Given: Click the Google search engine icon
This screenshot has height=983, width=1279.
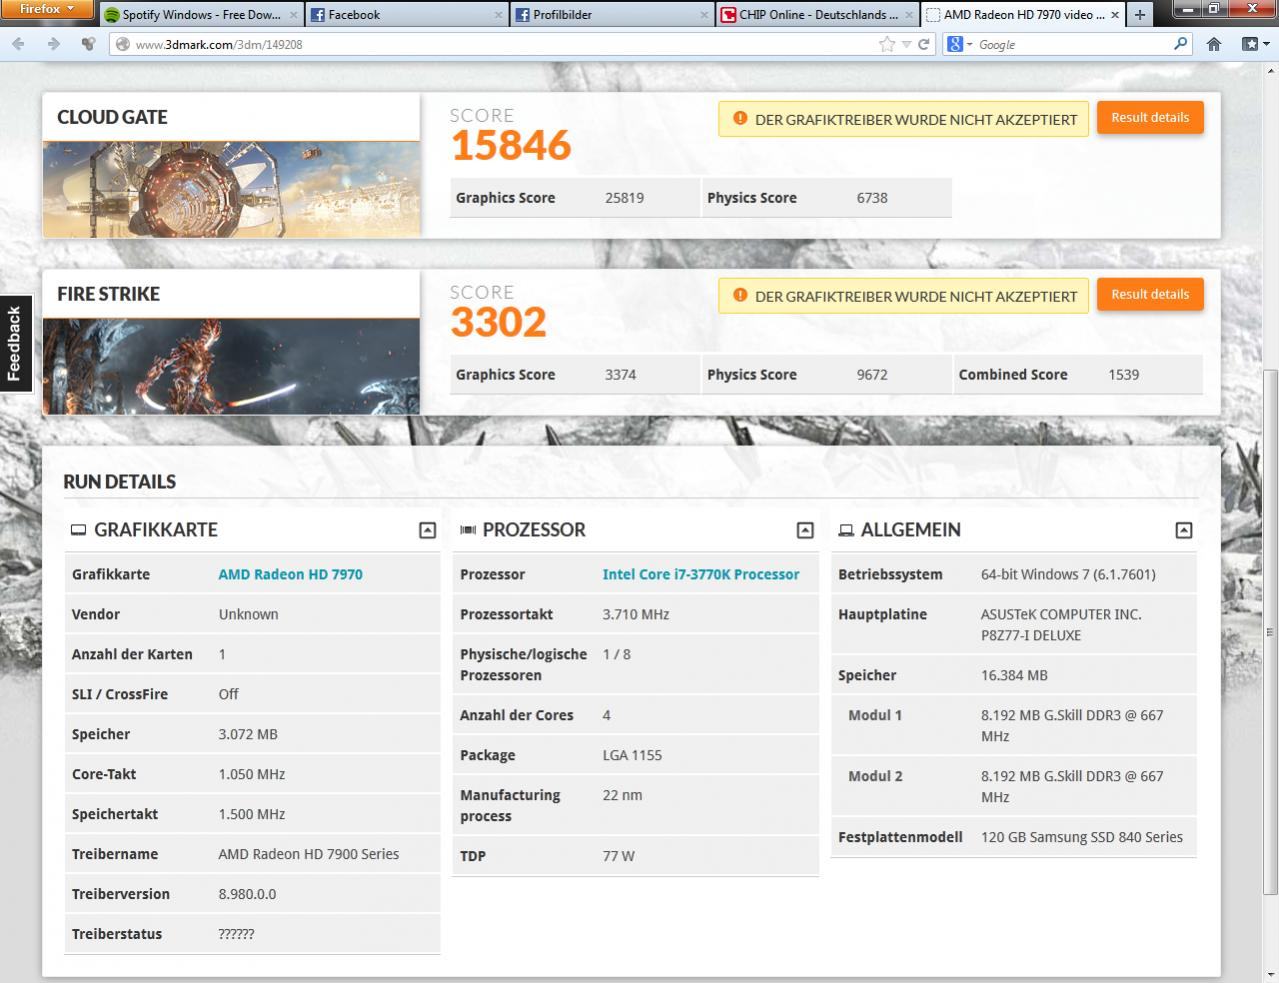Looking at the screenshot, I should (x=955, y=44).
